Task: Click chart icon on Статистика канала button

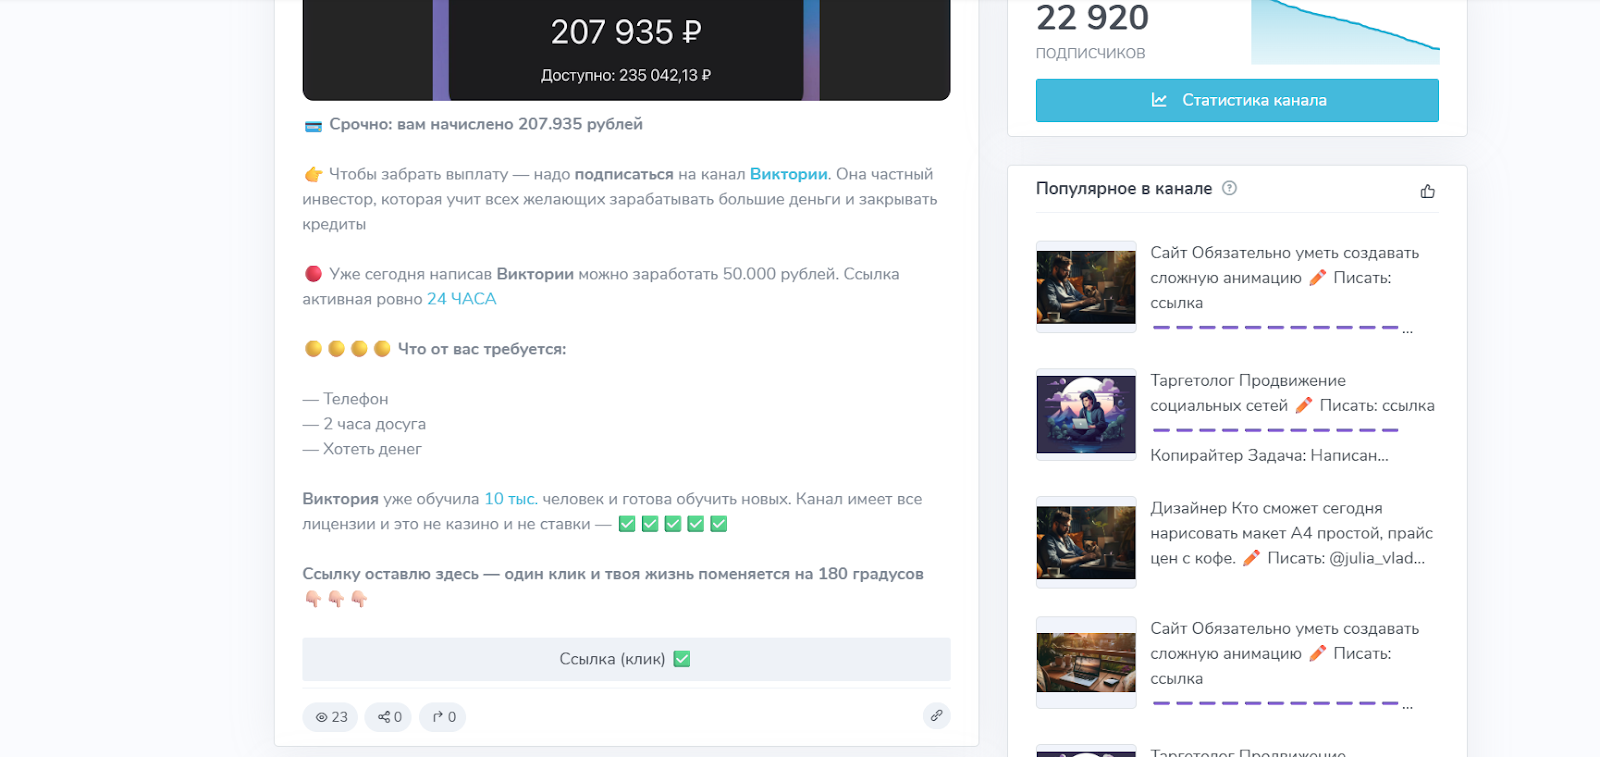Action: [x=1159, y=100]
